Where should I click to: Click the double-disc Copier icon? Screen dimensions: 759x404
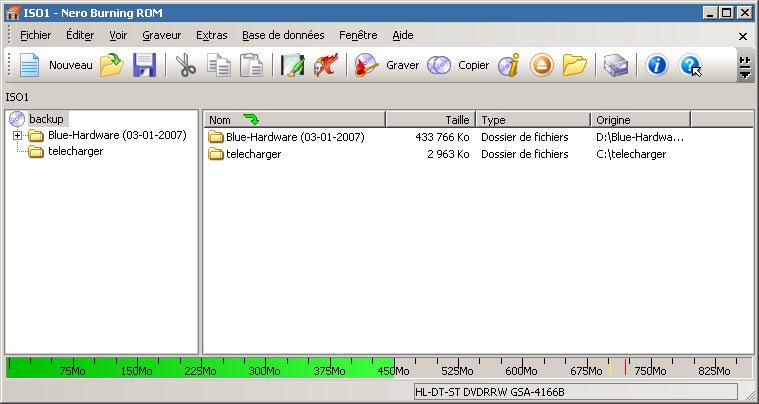pos(439,65)
